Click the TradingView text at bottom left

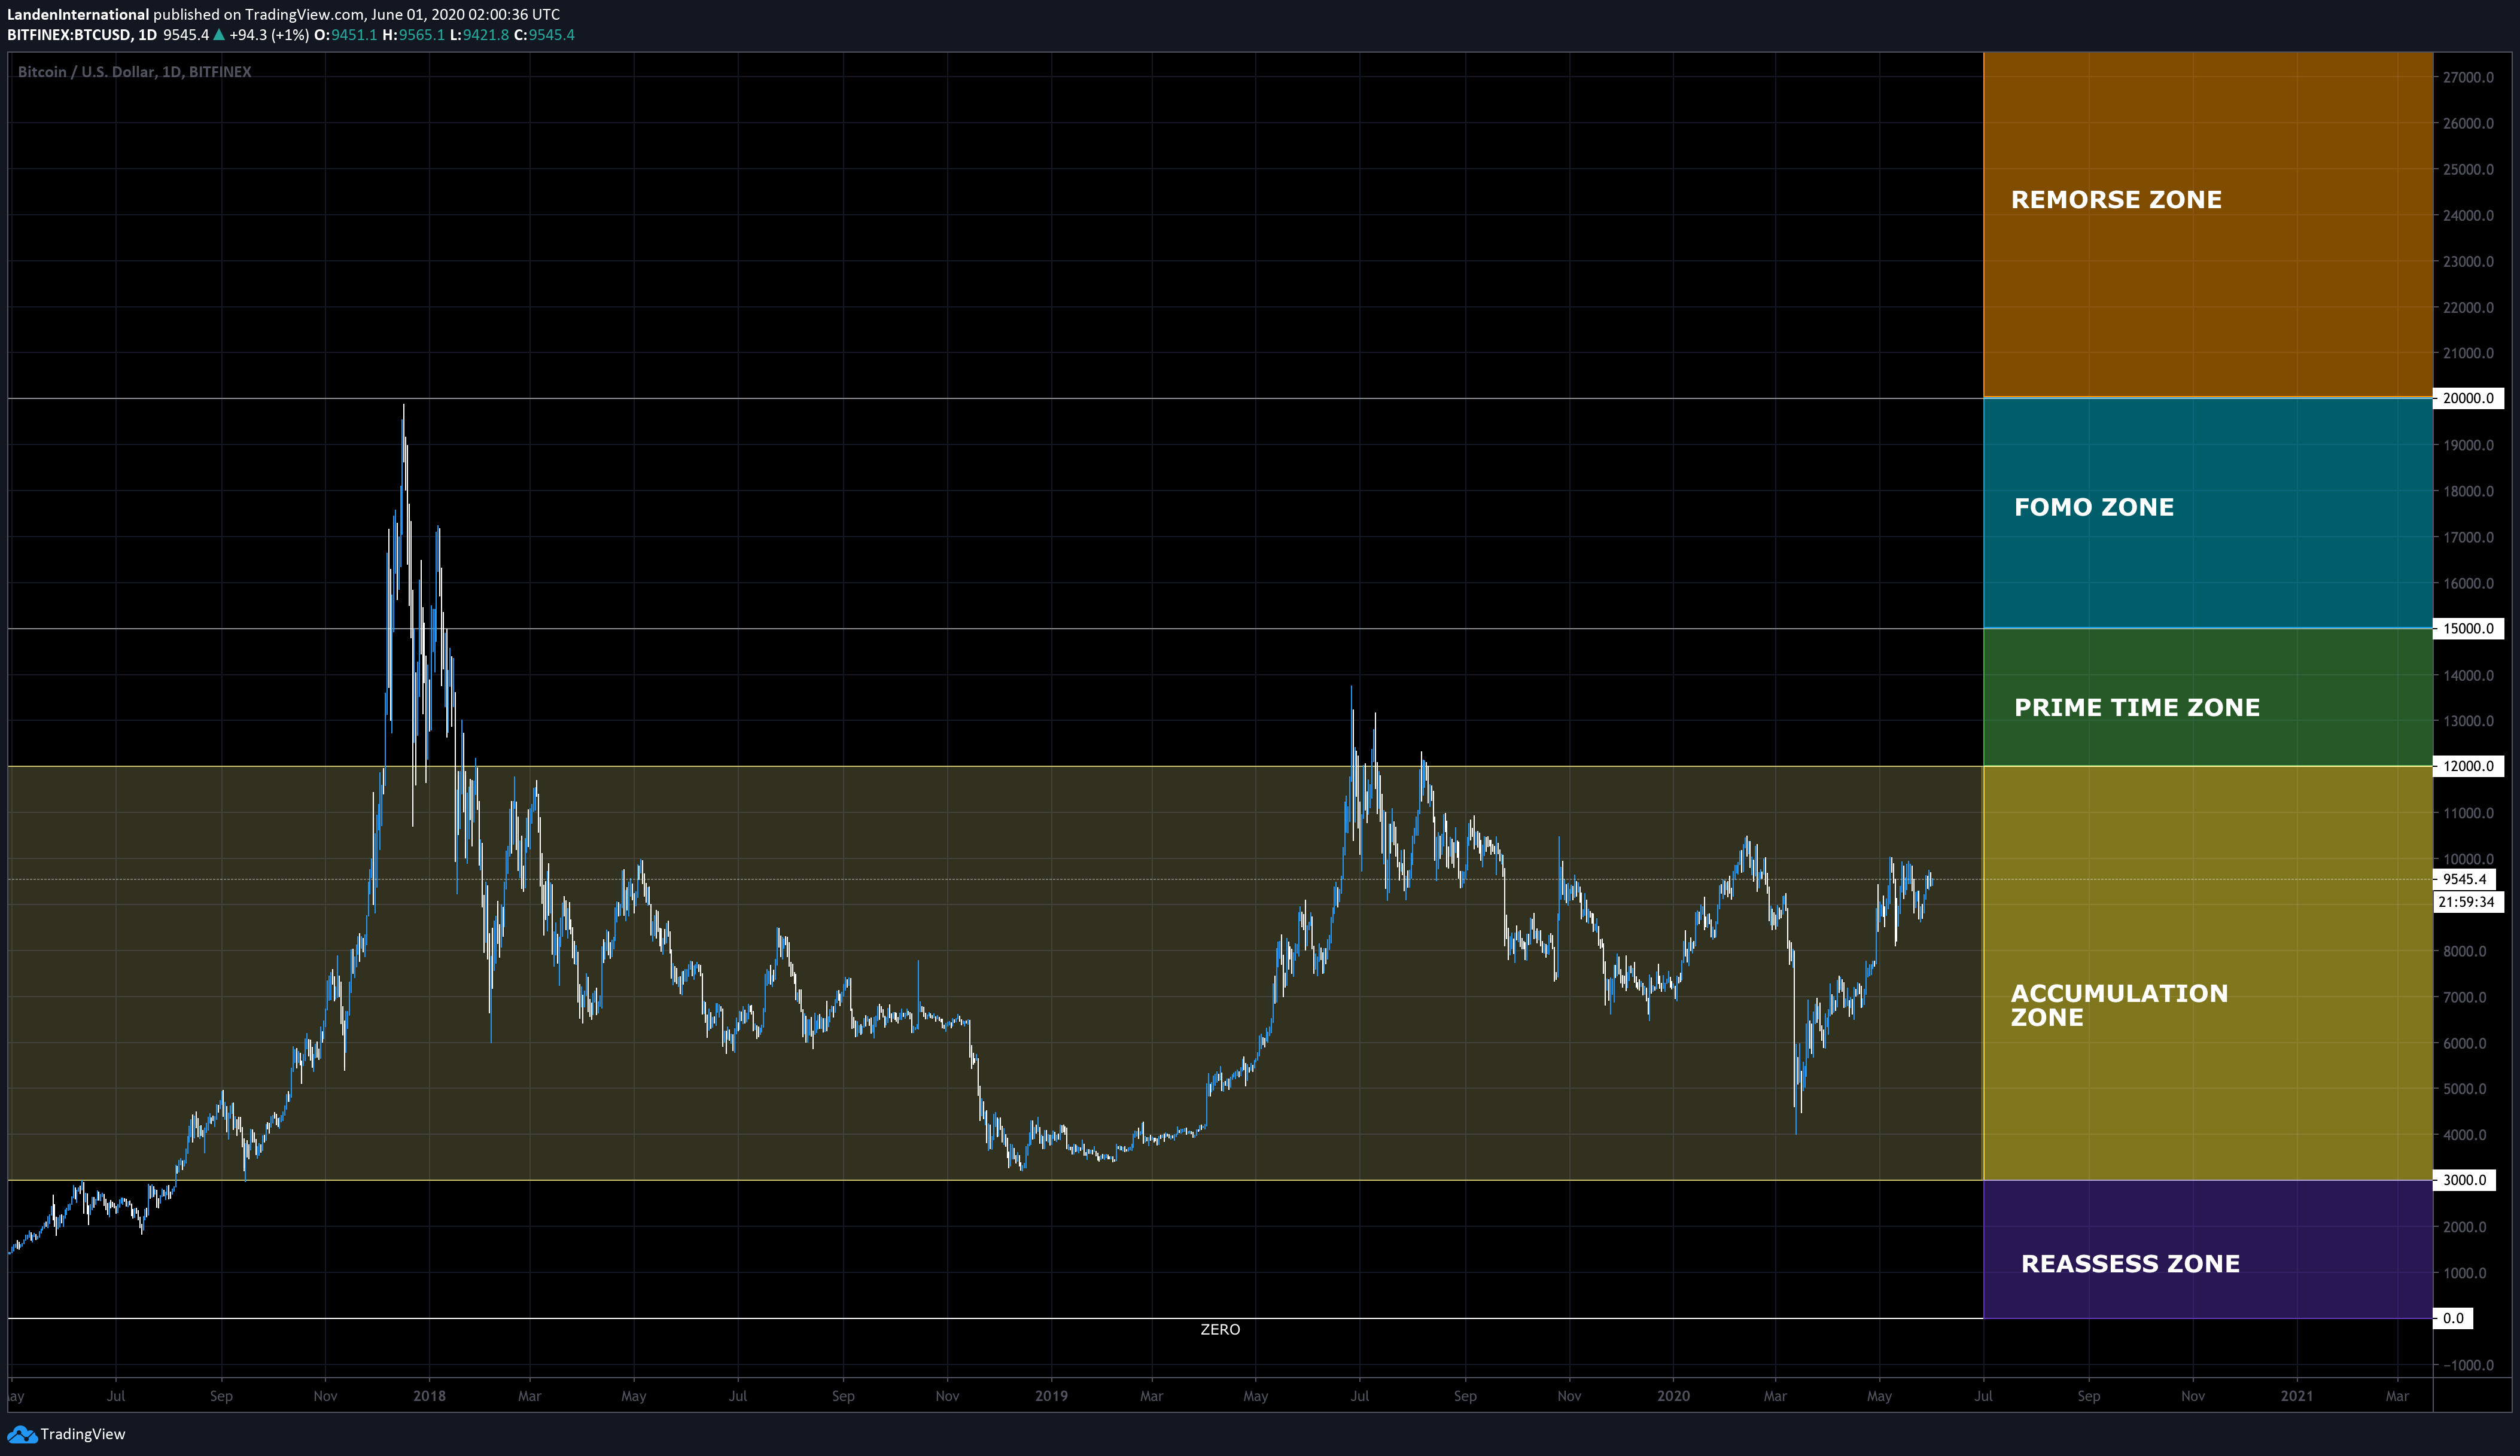[x=83, y=1434]
